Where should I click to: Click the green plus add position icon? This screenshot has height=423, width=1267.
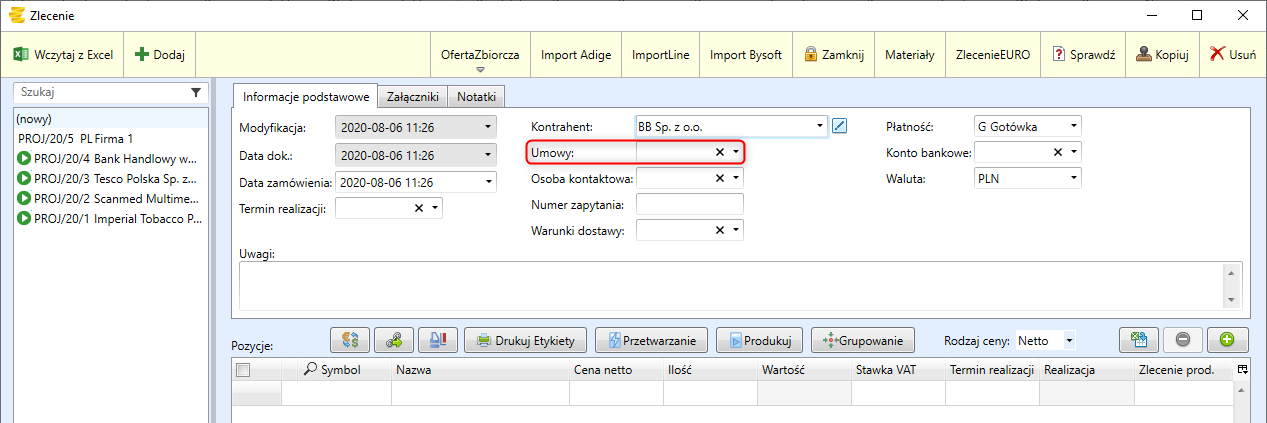point(1227,340)
